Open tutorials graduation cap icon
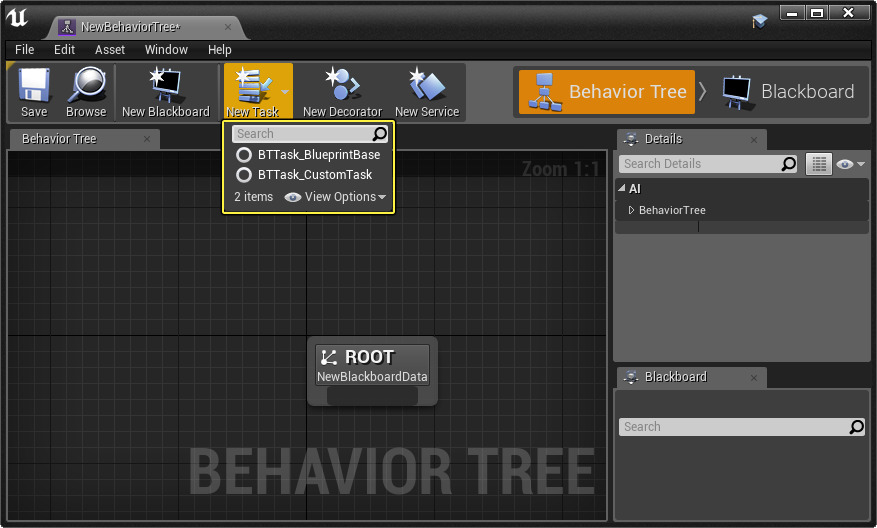 (760, 22)
